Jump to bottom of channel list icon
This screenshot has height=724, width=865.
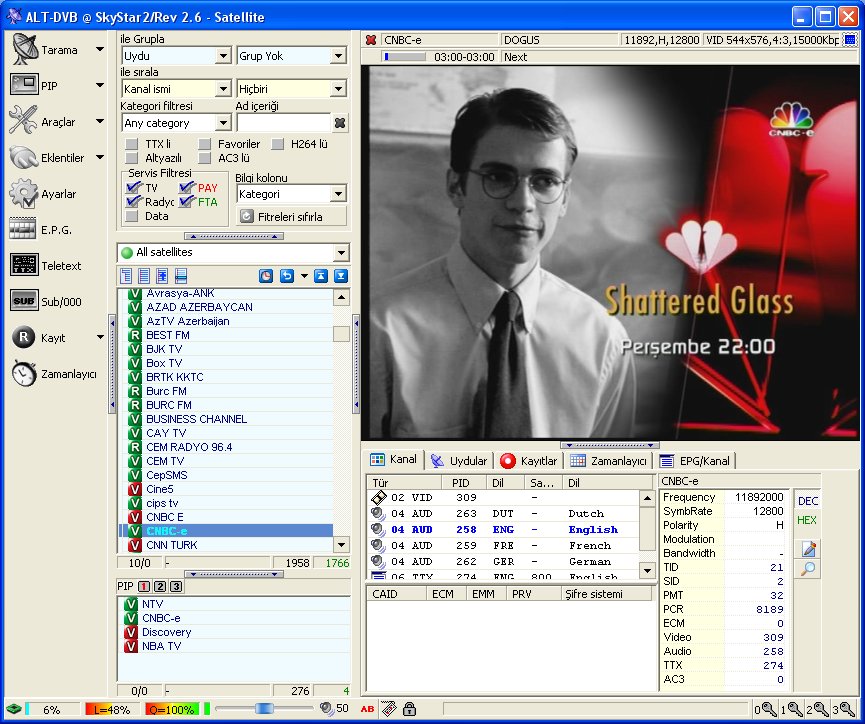341,276
